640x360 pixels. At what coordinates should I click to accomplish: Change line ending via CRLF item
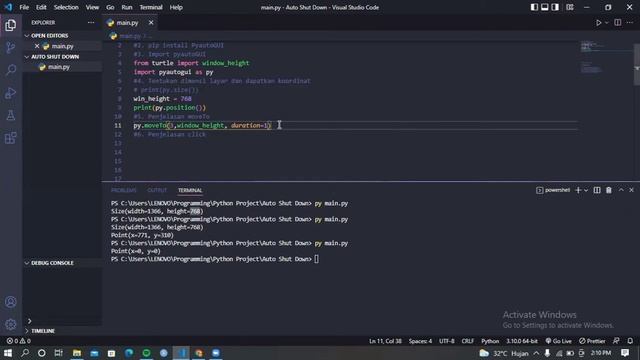[468, 341]
